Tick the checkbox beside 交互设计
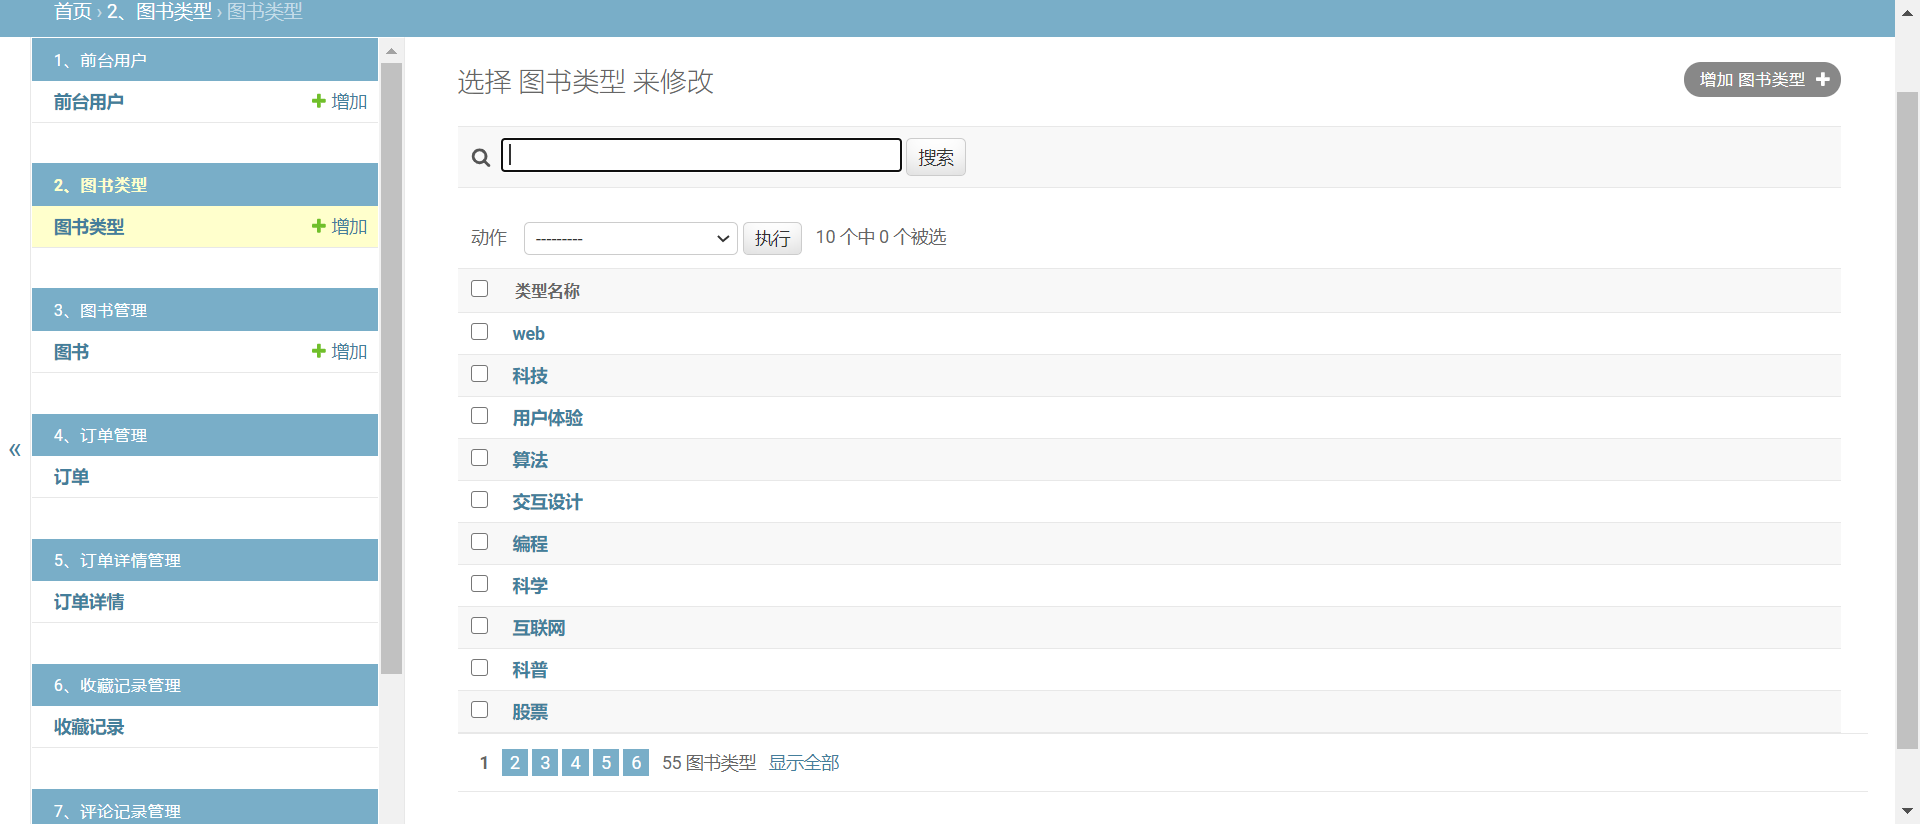Screen dimensions: 1920x824 [480, 500]
